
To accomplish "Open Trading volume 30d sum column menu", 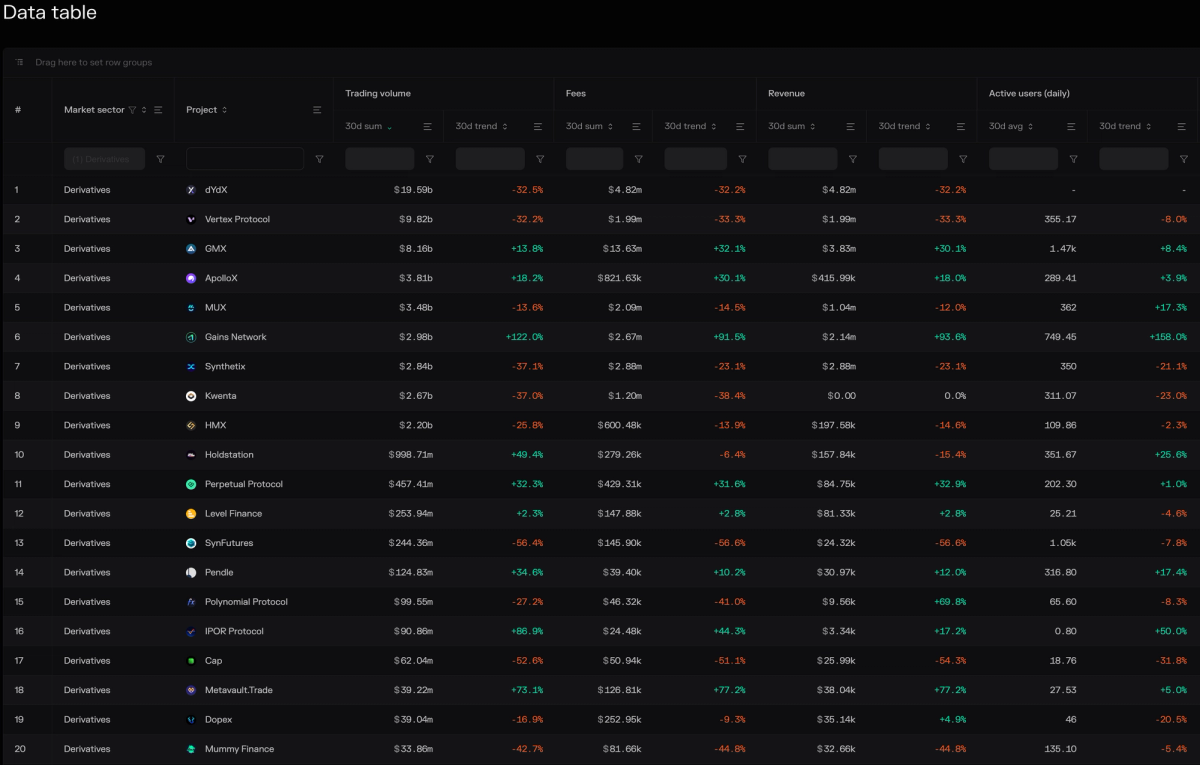I will pyautogui.click(x=427, y=126).
